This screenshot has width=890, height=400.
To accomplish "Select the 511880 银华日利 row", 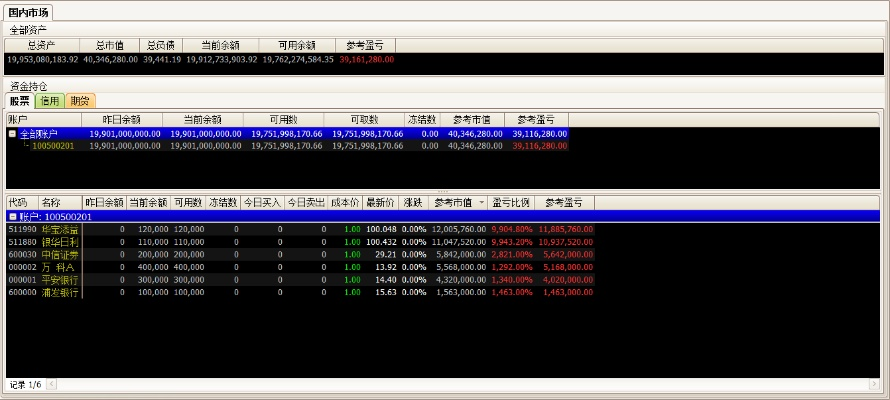I will pyautogui.click(x=300, y=242).
